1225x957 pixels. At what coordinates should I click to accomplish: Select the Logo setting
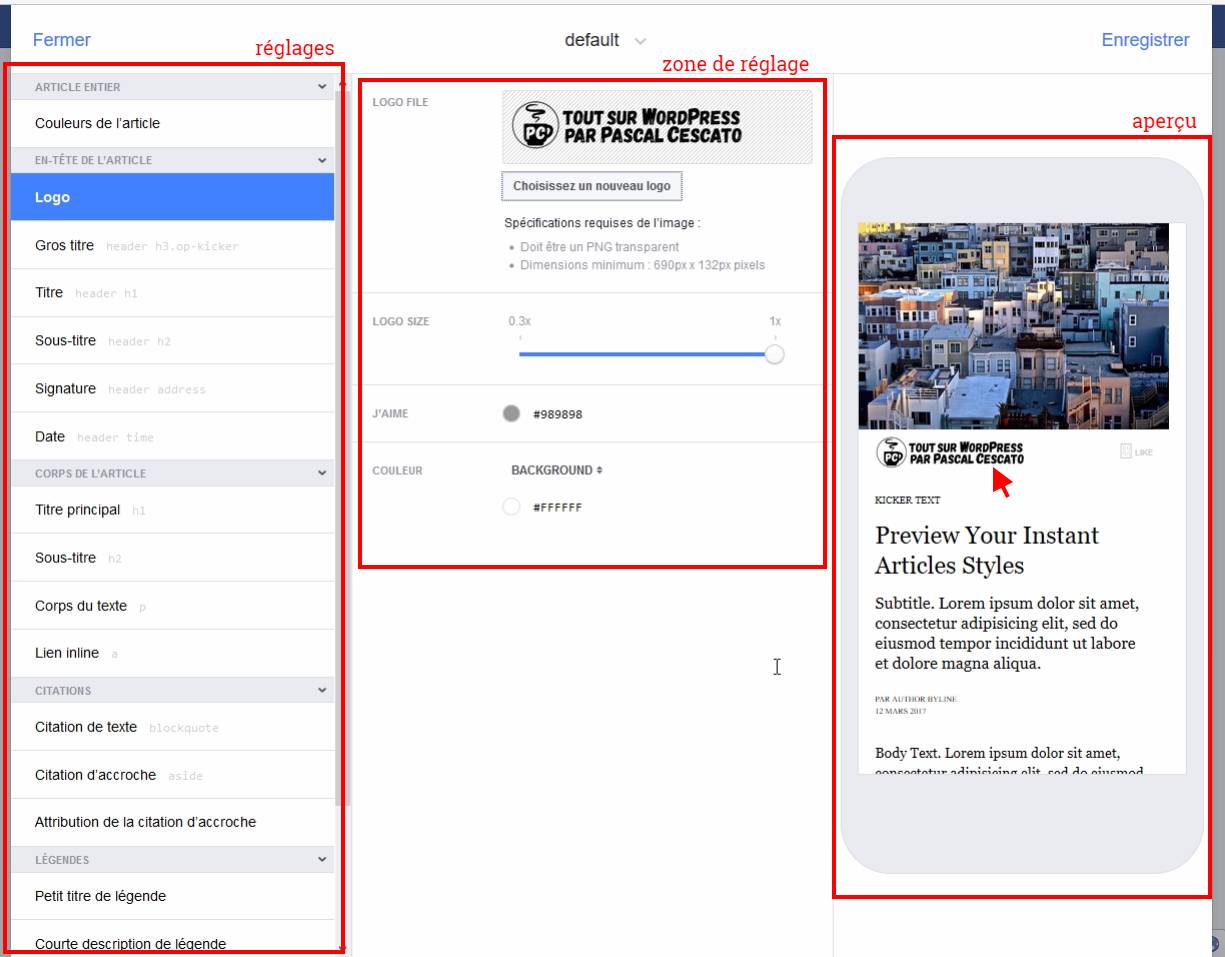point(172,197)
